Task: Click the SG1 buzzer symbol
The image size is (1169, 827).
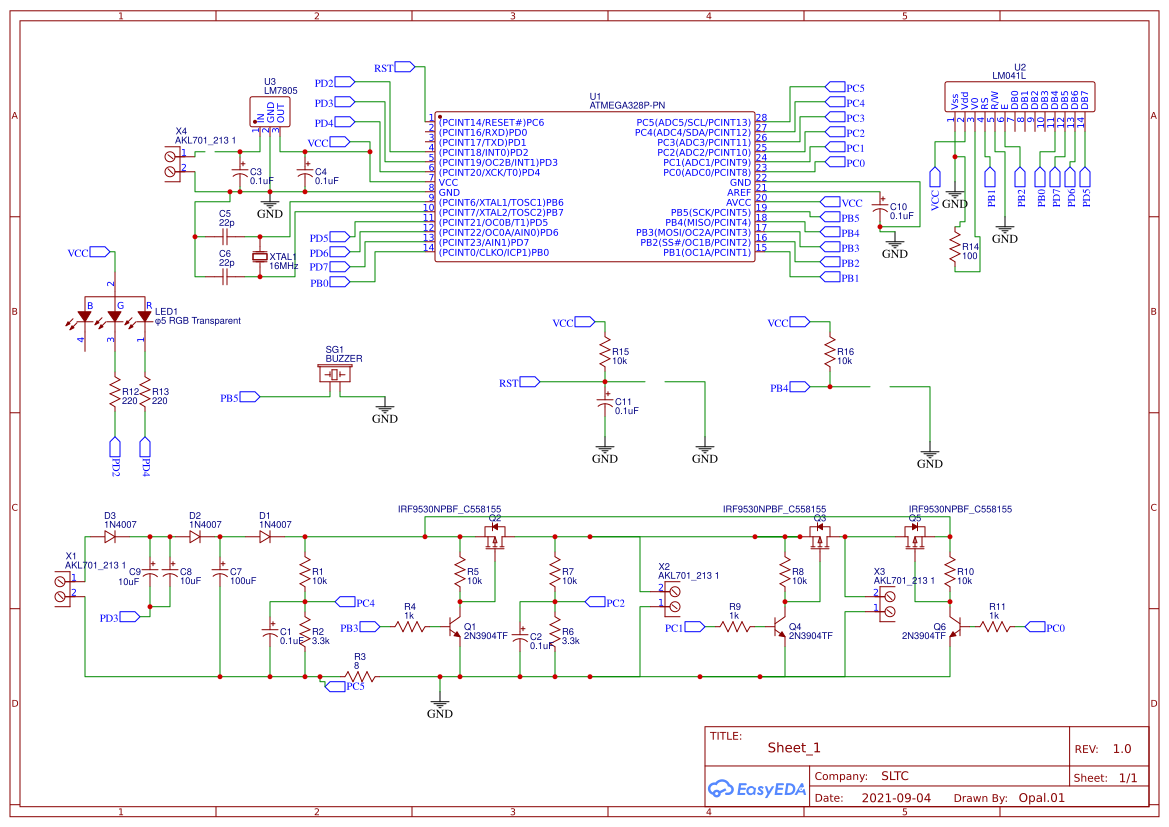Action: point(335,374)
